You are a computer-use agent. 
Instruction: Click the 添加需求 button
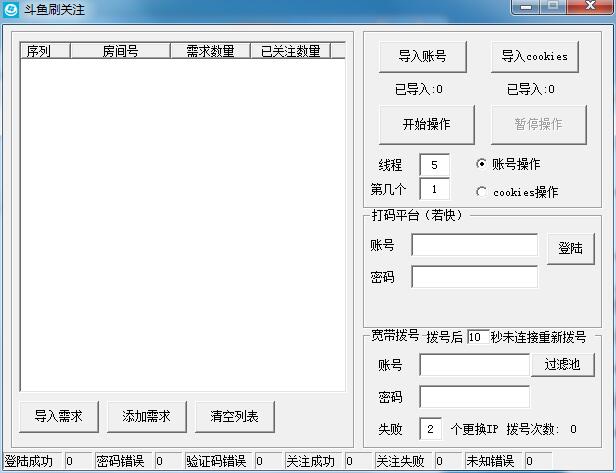click(147, 416)
